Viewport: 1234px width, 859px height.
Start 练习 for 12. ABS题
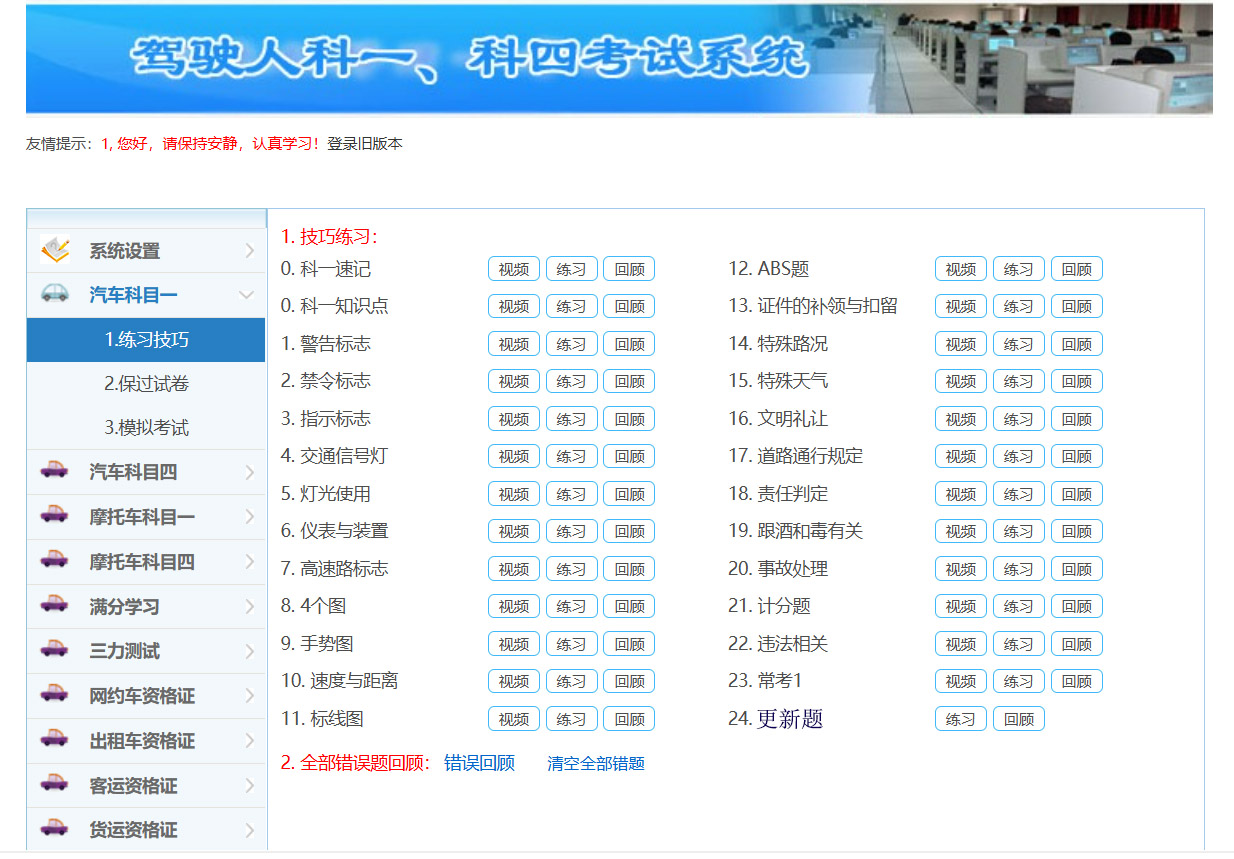coord(1018,269)
